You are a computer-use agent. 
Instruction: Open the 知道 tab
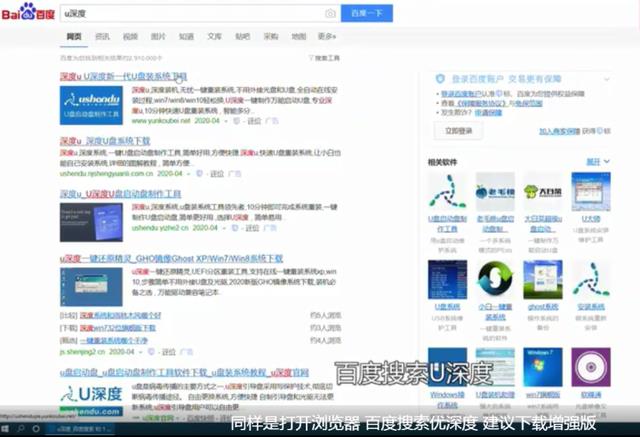187,37
